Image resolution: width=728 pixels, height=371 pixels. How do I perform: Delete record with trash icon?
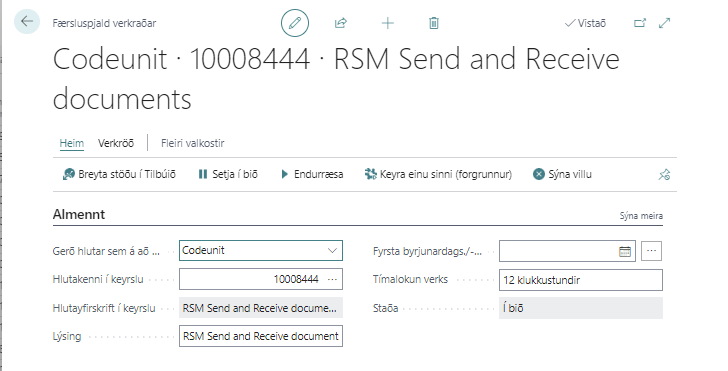click(434, 23)
